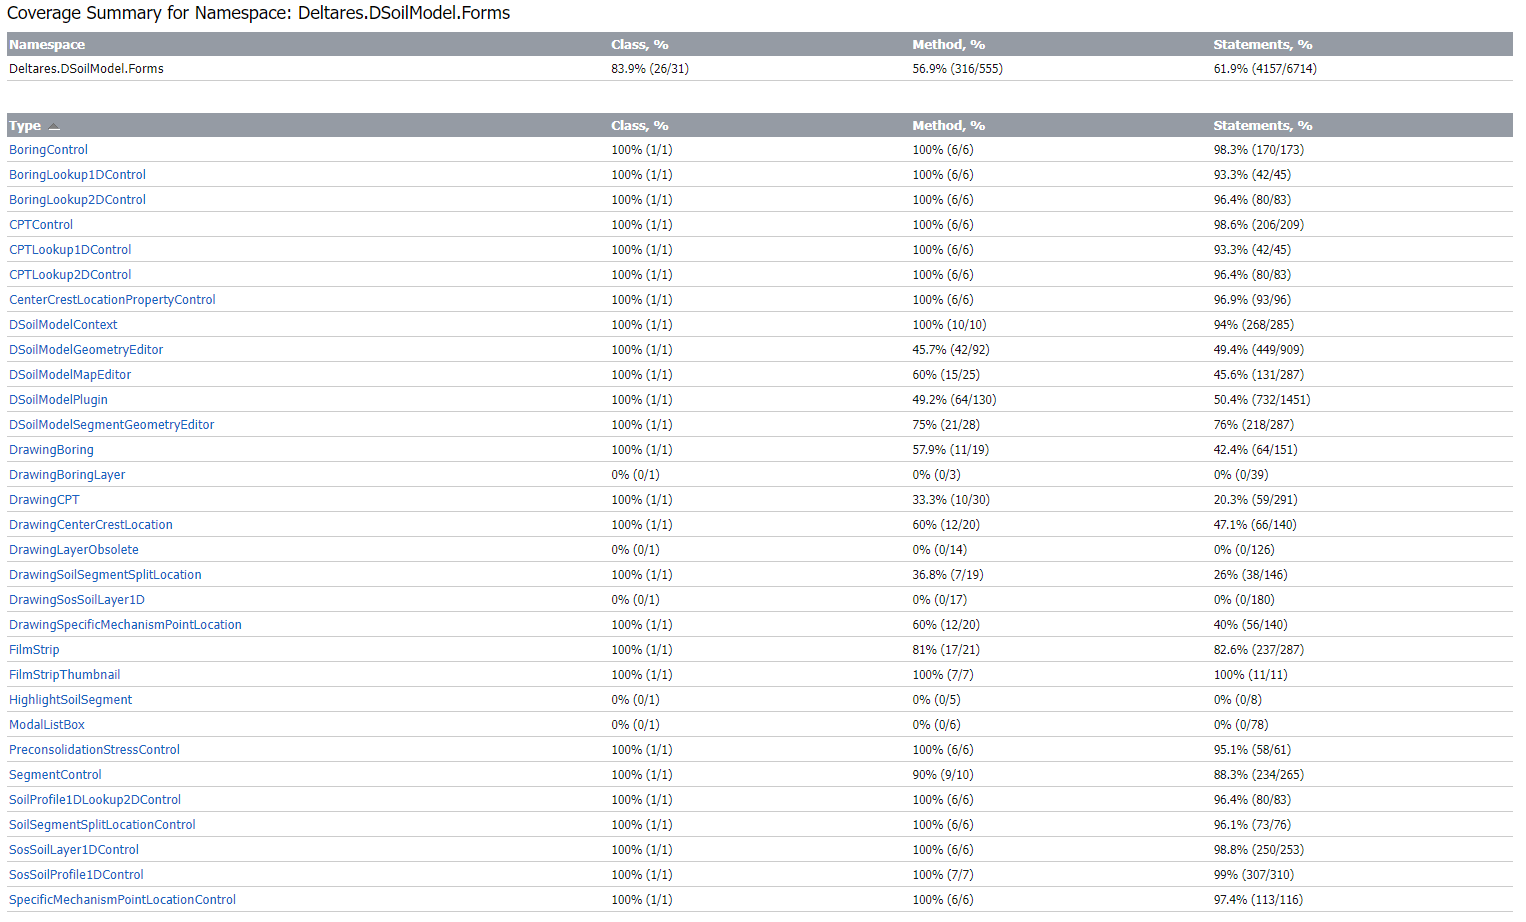This screenshot has width=1526, height=922.
Task: Open the DSoilModelGeometryEditor link
Action: pyautogui.click(x=86, y=350)
